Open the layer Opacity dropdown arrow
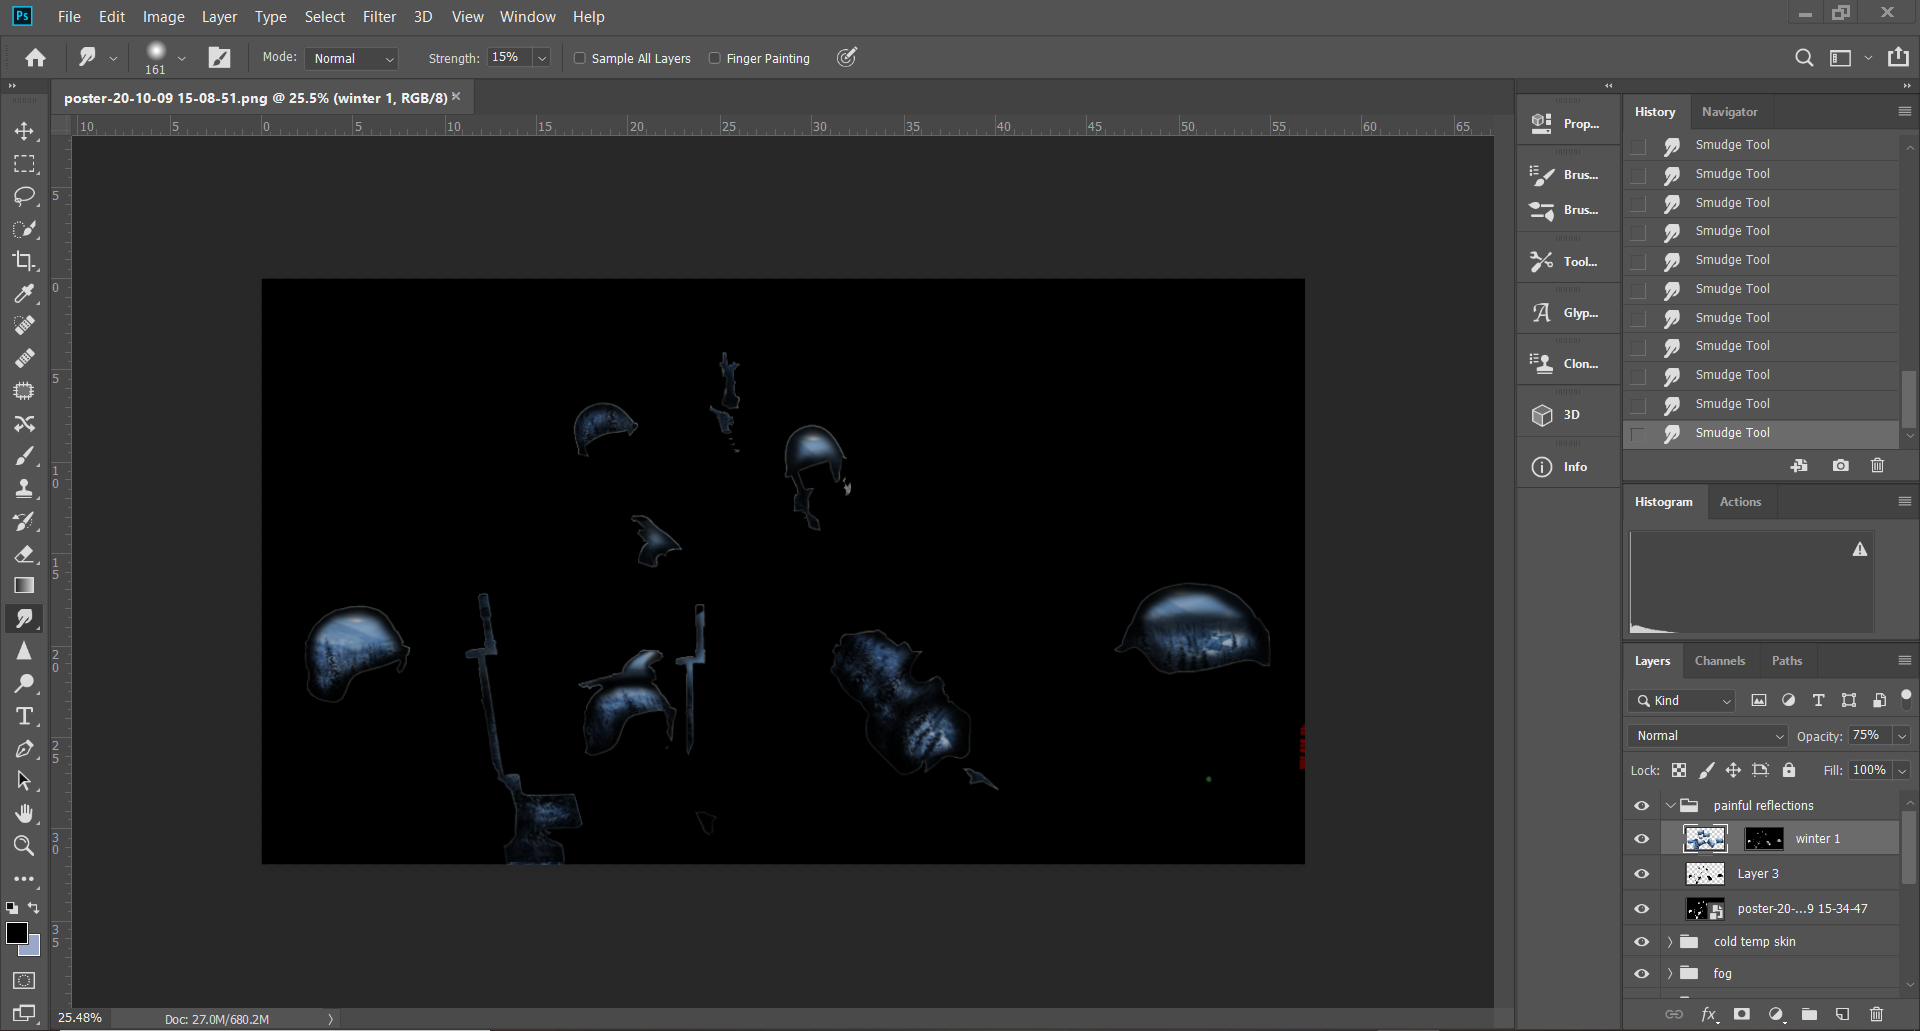This screenshot has width=1920, height=1031. click(x=1902, y=736)
